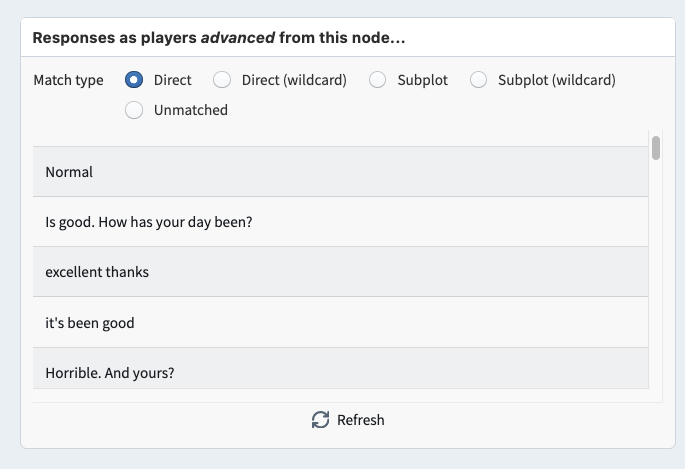Select the "excellent thanks" response row
This screenshot has width=685, height=469.
point(340,272)
